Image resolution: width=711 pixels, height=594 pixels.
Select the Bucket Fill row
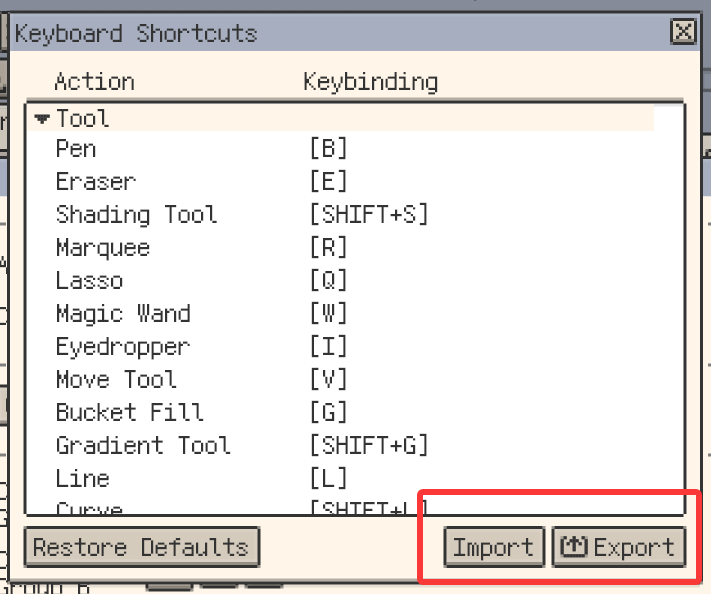pyautogui.click(x=129, y=413)
